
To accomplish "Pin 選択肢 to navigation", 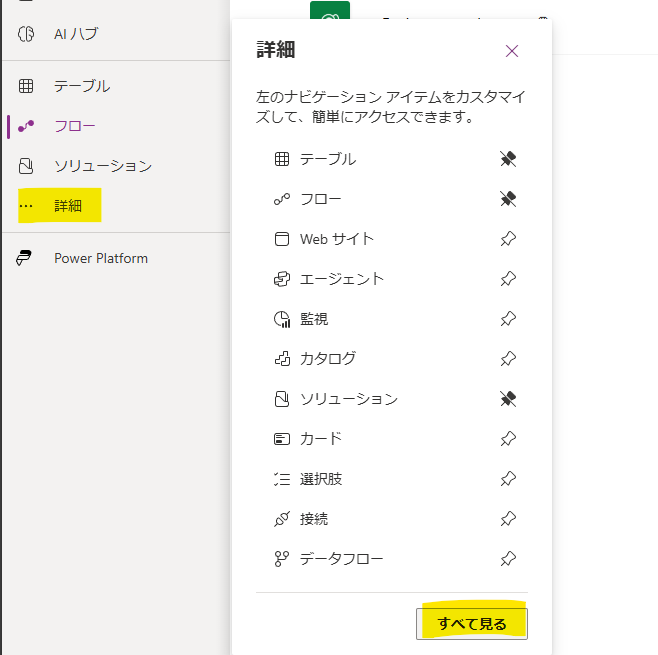I will [x=508, y=479].
